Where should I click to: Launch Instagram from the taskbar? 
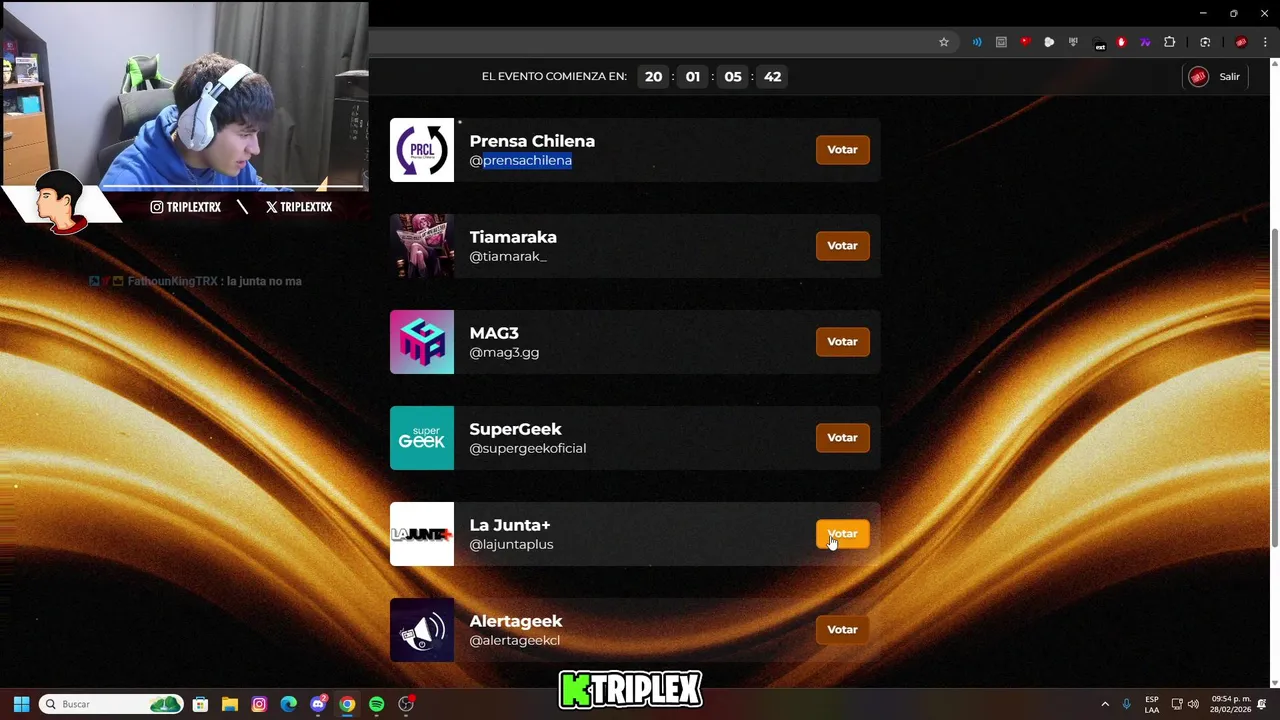tap(259, 704)
